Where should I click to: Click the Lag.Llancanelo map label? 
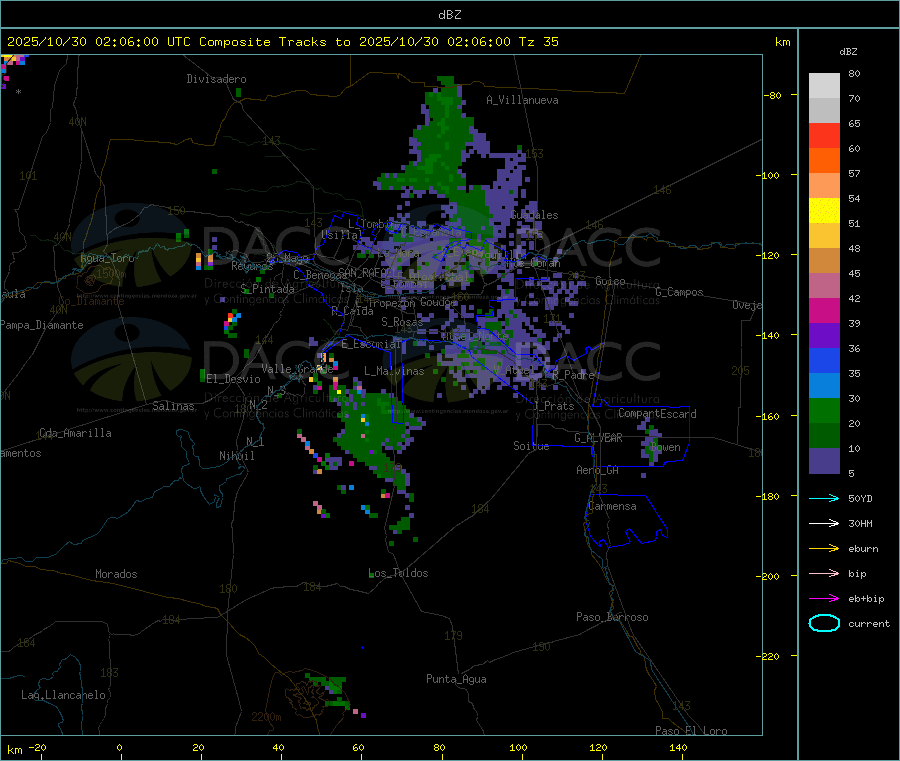pyautogui.click(x=64, y=695)
